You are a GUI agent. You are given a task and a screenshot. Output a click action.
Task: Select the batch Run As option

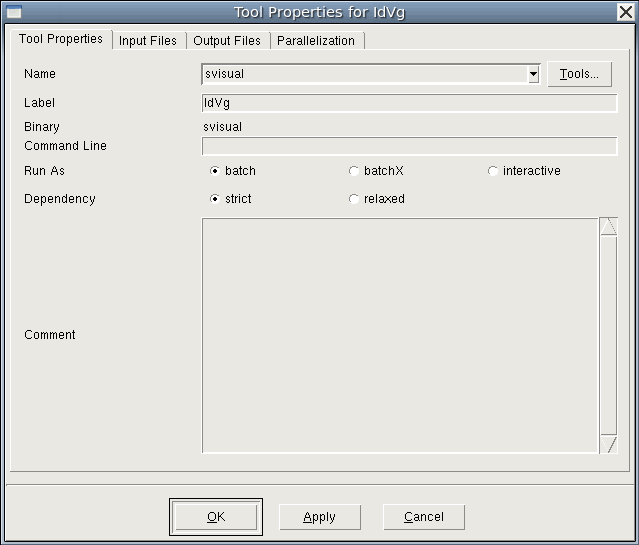(232, 171)
